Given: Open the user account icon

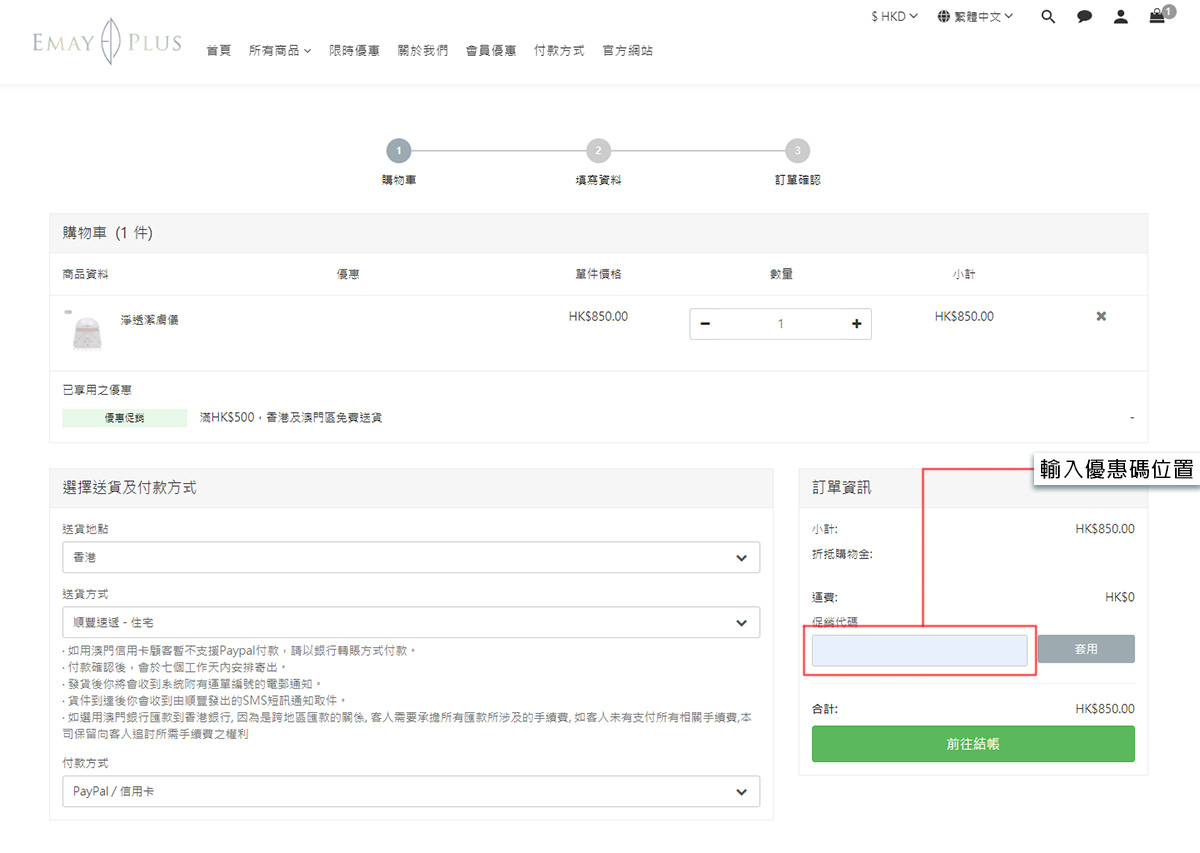Looking at the screenshot, I should 1121,17.
